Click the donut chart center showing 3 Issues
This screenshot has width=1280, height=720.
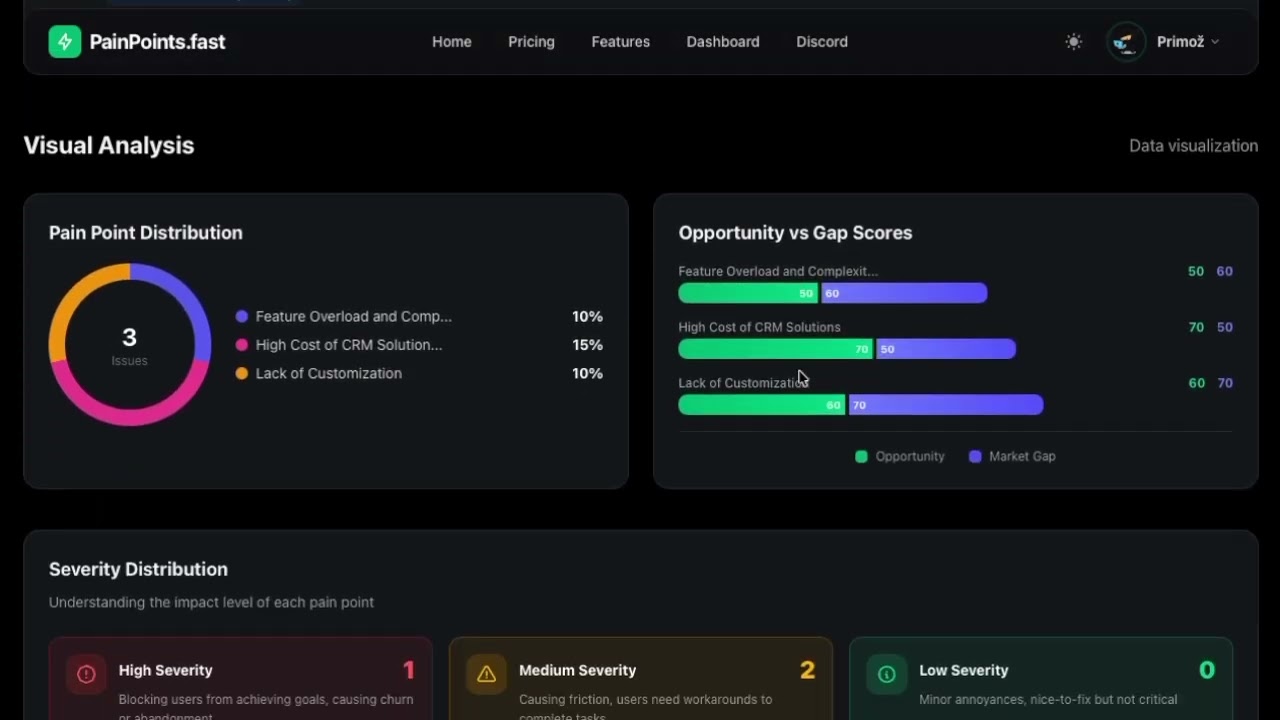(130, 344)
